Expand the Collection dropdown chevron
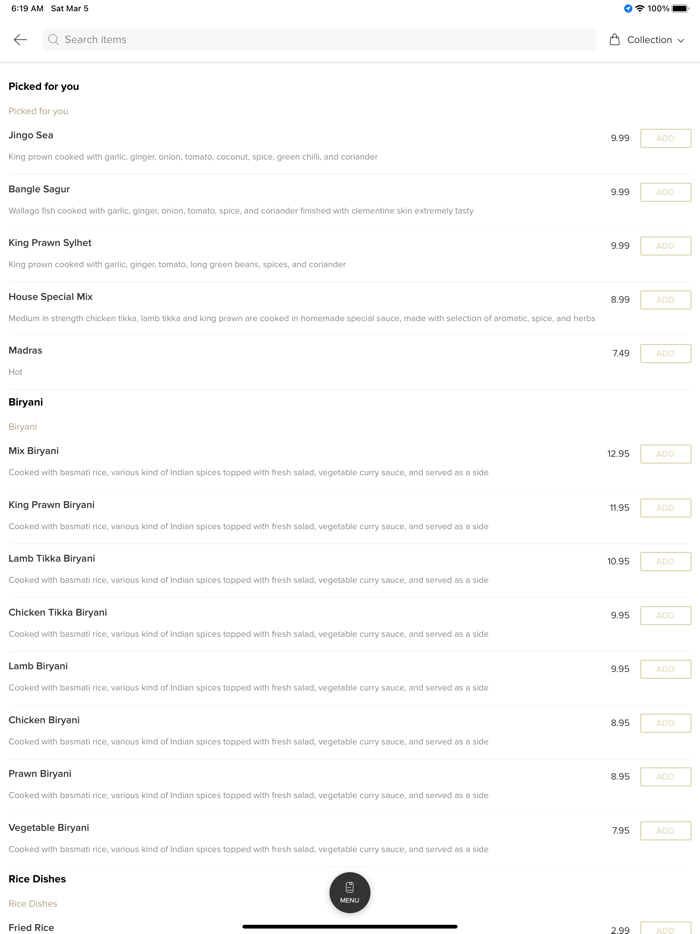 pos(681,41)
